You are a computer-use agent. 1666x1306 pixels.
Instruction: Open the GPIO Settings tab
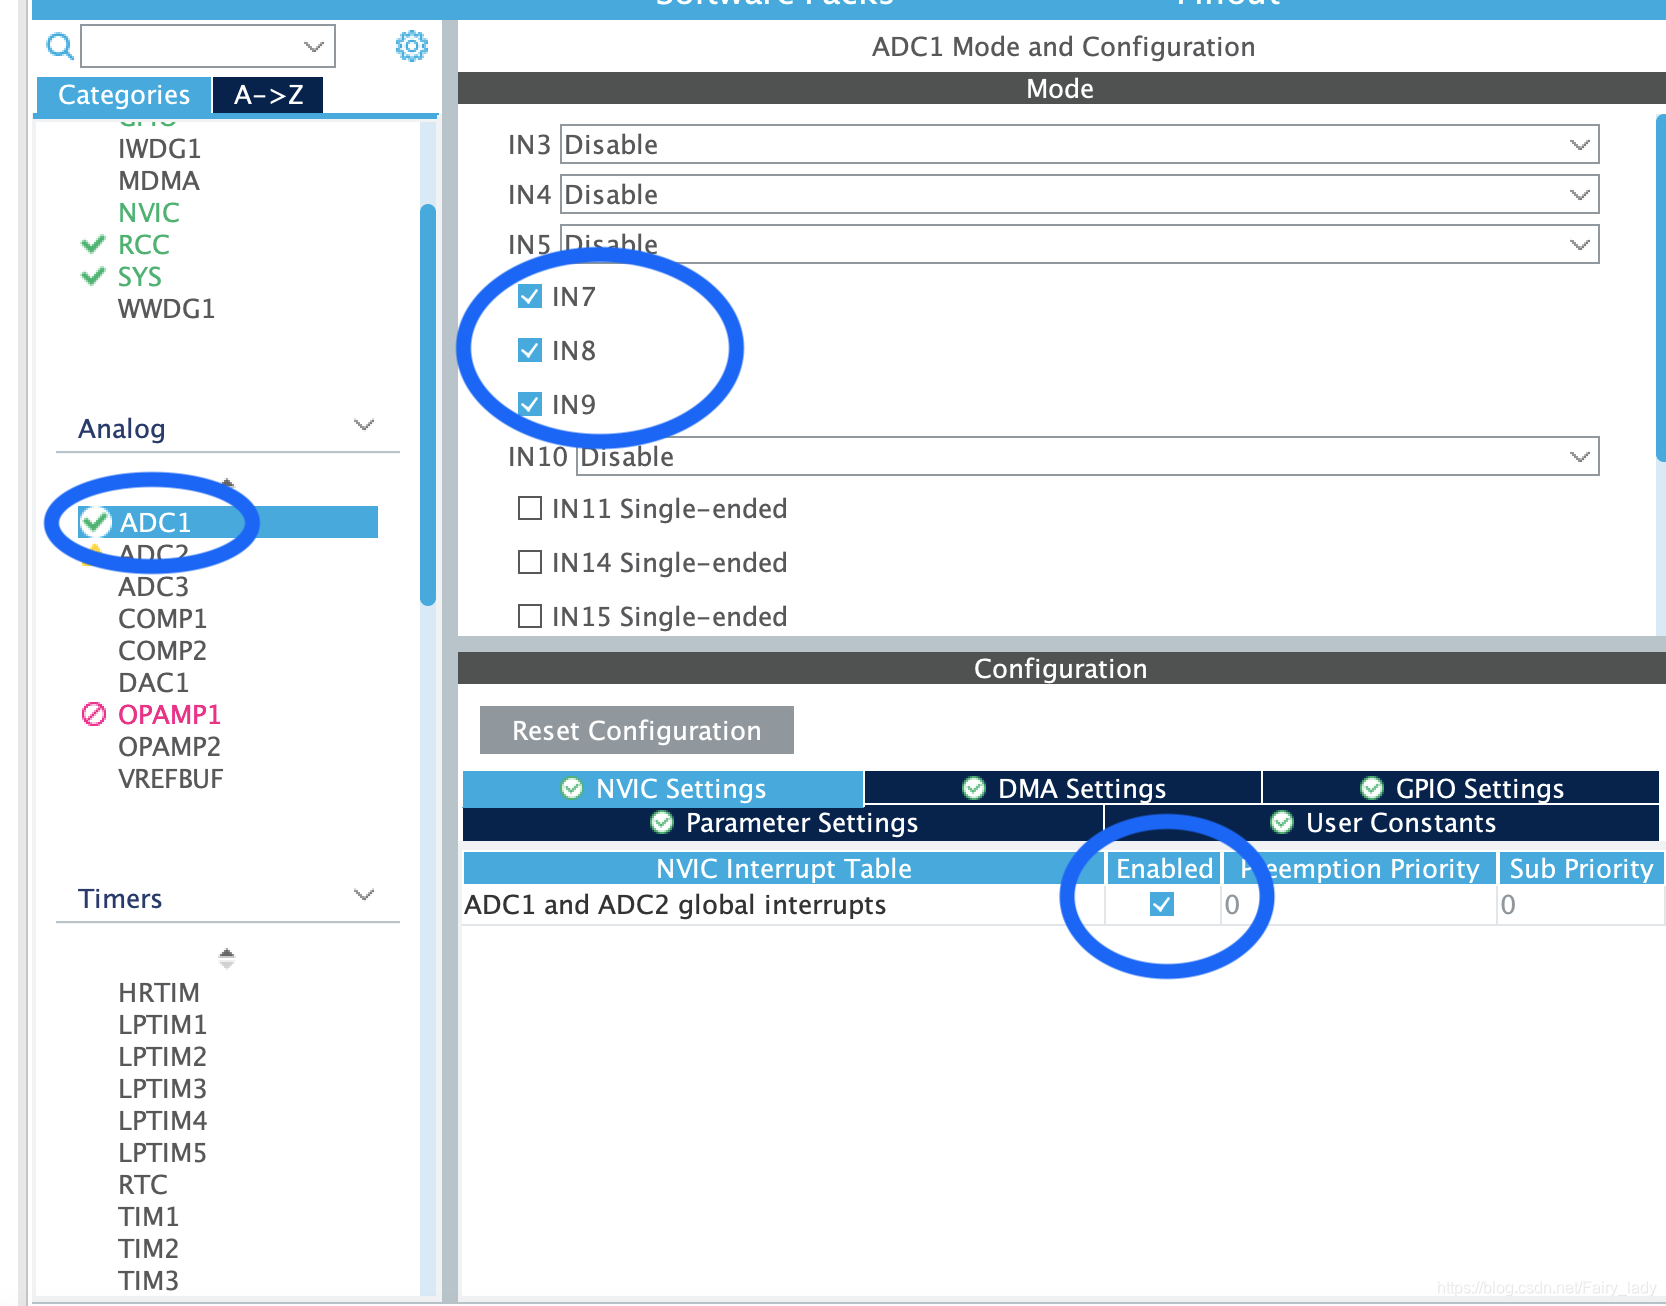pyautogui.click(x=1461, y=788)
